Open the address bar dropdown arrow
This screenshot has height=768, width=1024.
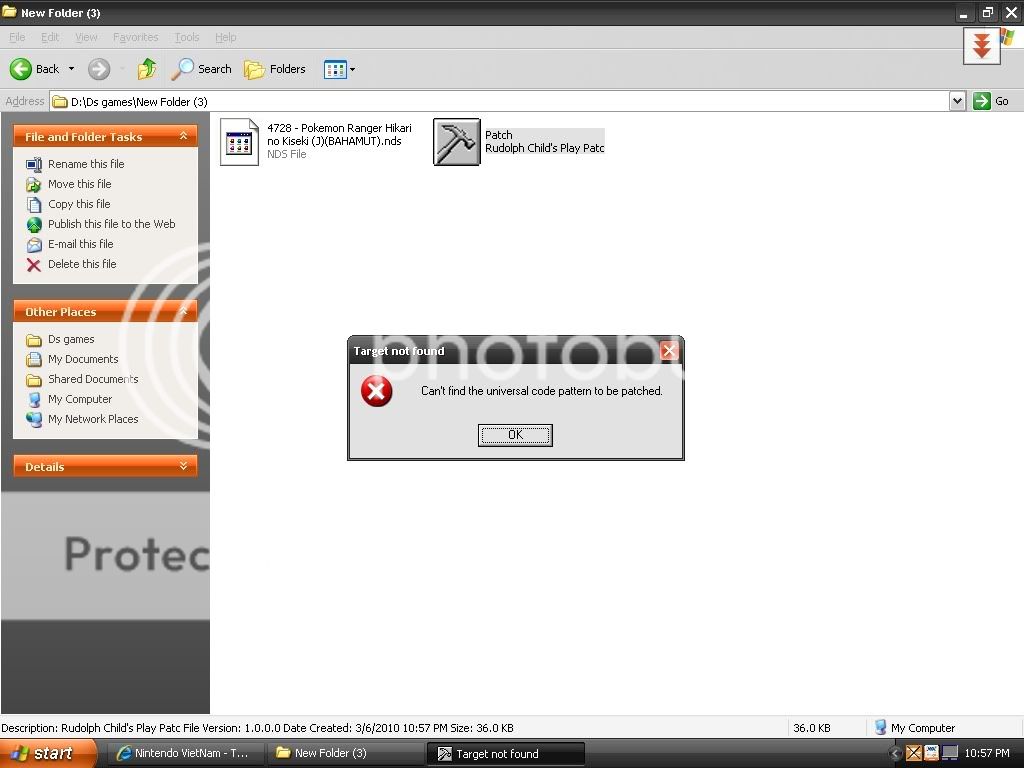pyautogui.click(x=957, y=101)
